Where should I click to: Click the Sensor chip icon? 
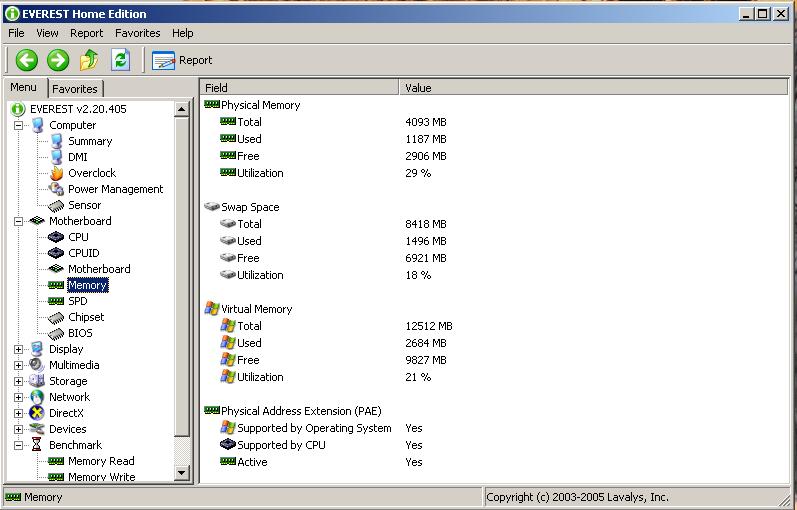tap(56, 205)
